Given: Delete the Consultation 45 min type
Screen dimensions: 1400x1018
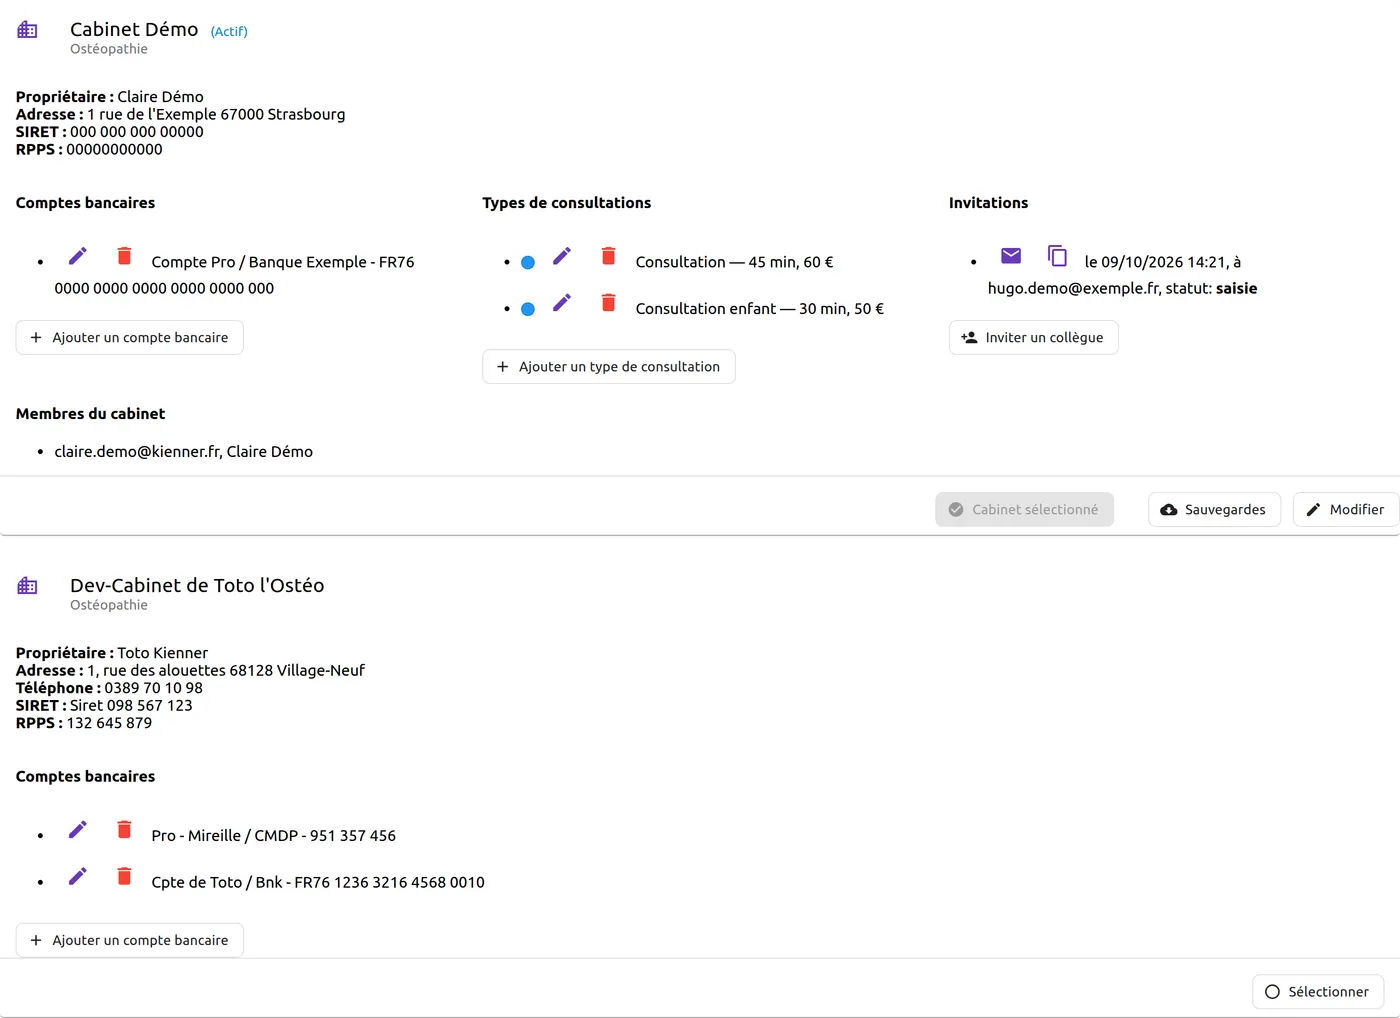Looking at the screenshot, I should 608,256.
